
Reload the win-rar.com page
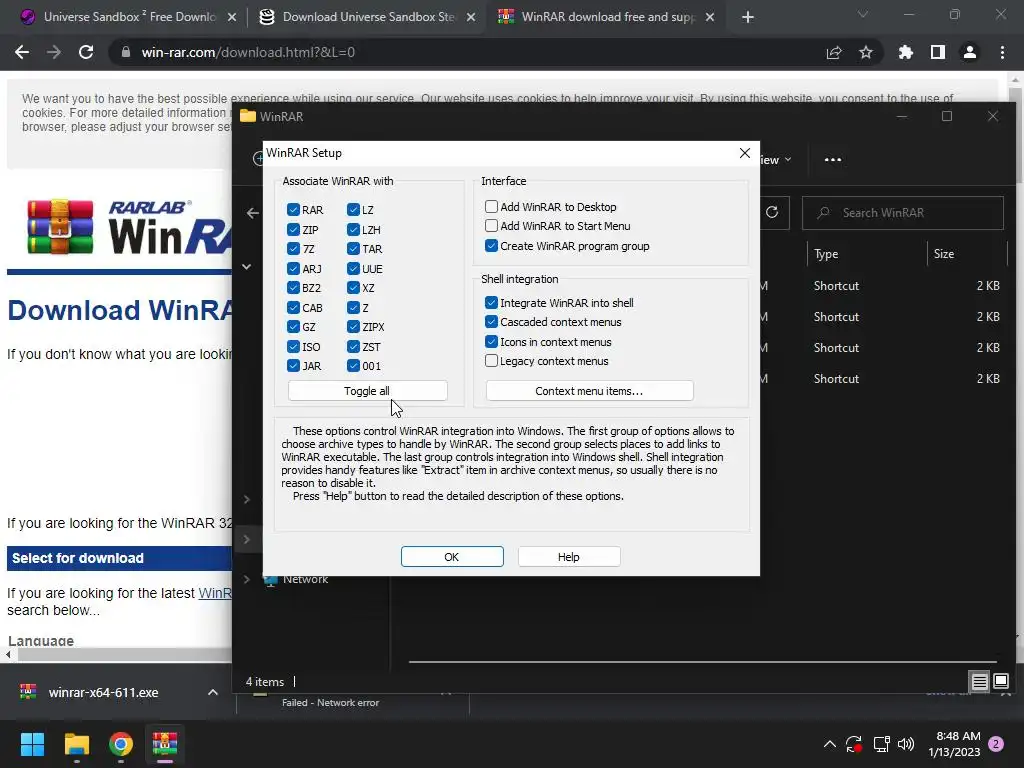(86, 52)
